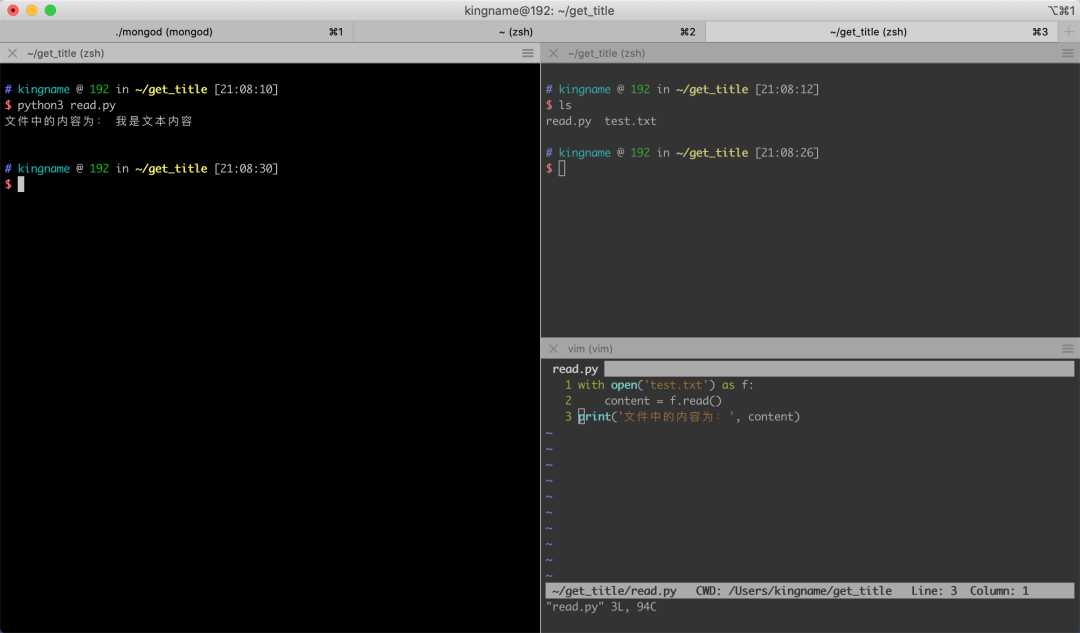The height and width of the screenshot is (633, 1080).
Task: Click the 'ls' command in right pane
Action: (565, 105)
